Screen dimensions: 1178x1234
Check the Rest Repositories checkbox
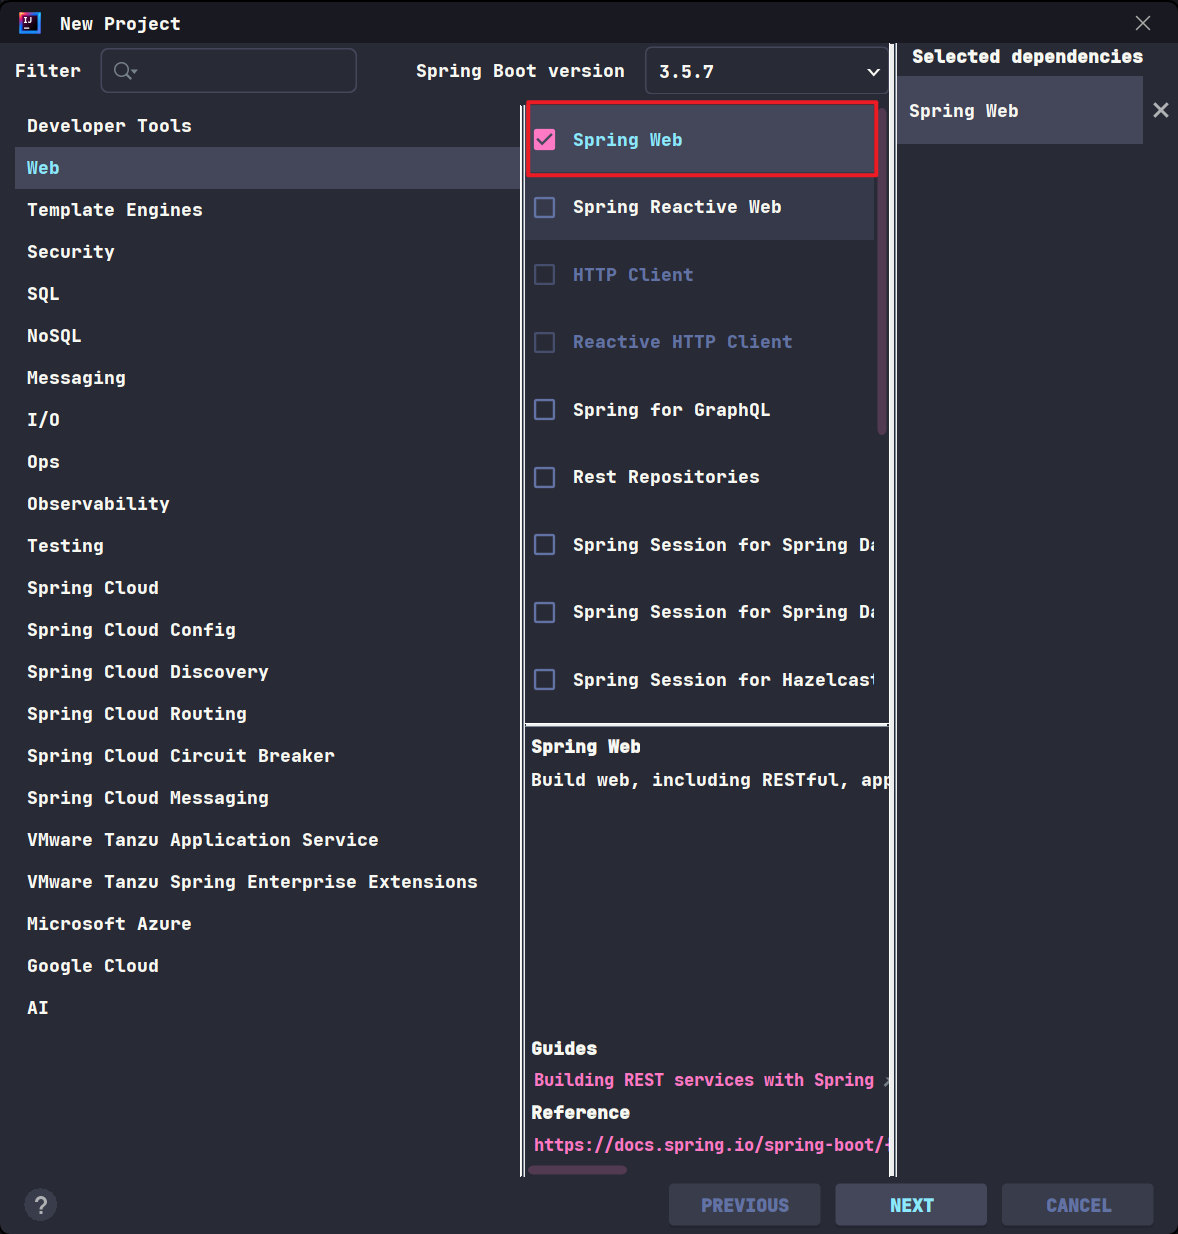pos(545,477)
